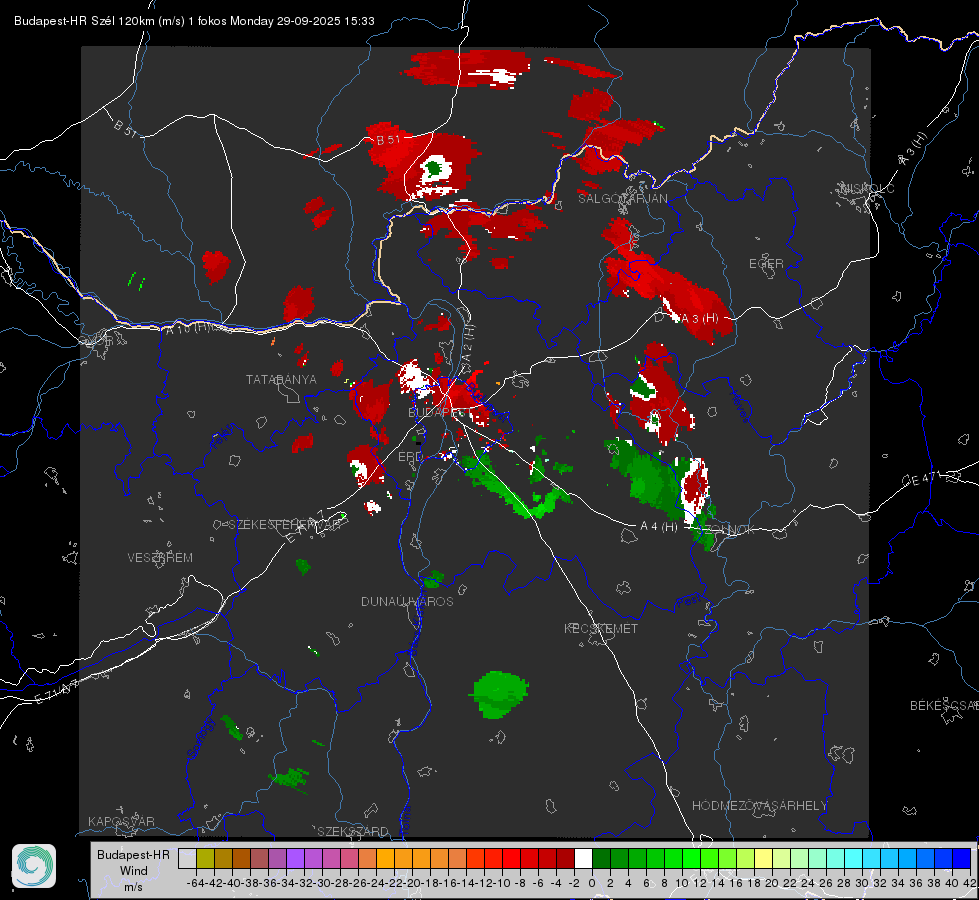This screenshot has width=979, height=900.
Task: Select the yellow swatch in the wind legend
Action: pos(764,858)
